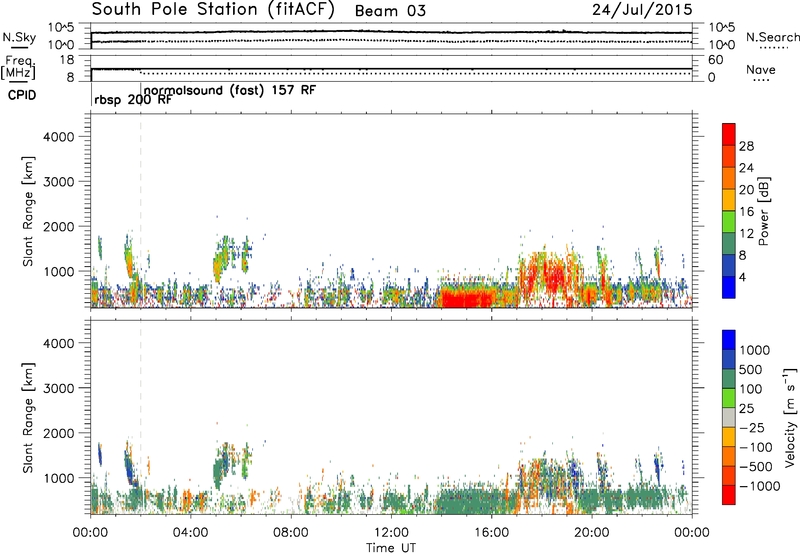Click the 04:00 time tick label
Viewport: 800px width, 554px height.
[x=191, y=533]
